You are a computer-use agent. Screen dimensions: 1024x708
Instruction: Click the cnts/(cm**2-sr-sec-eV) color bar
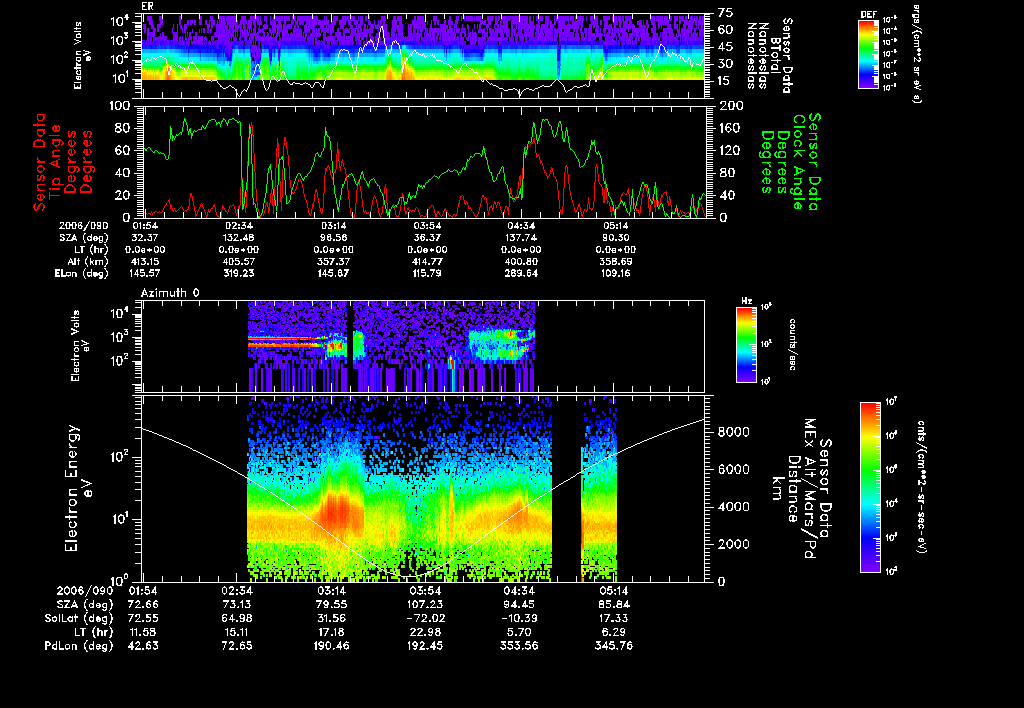coord(870,487)
